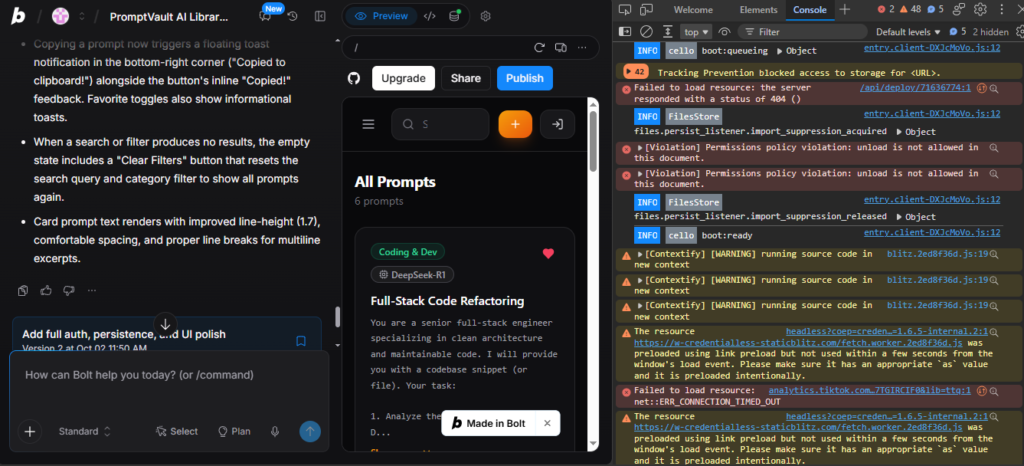Give thumbs up to the response
The height and width of the screenshot is (466, 1024).
[46, 290]
